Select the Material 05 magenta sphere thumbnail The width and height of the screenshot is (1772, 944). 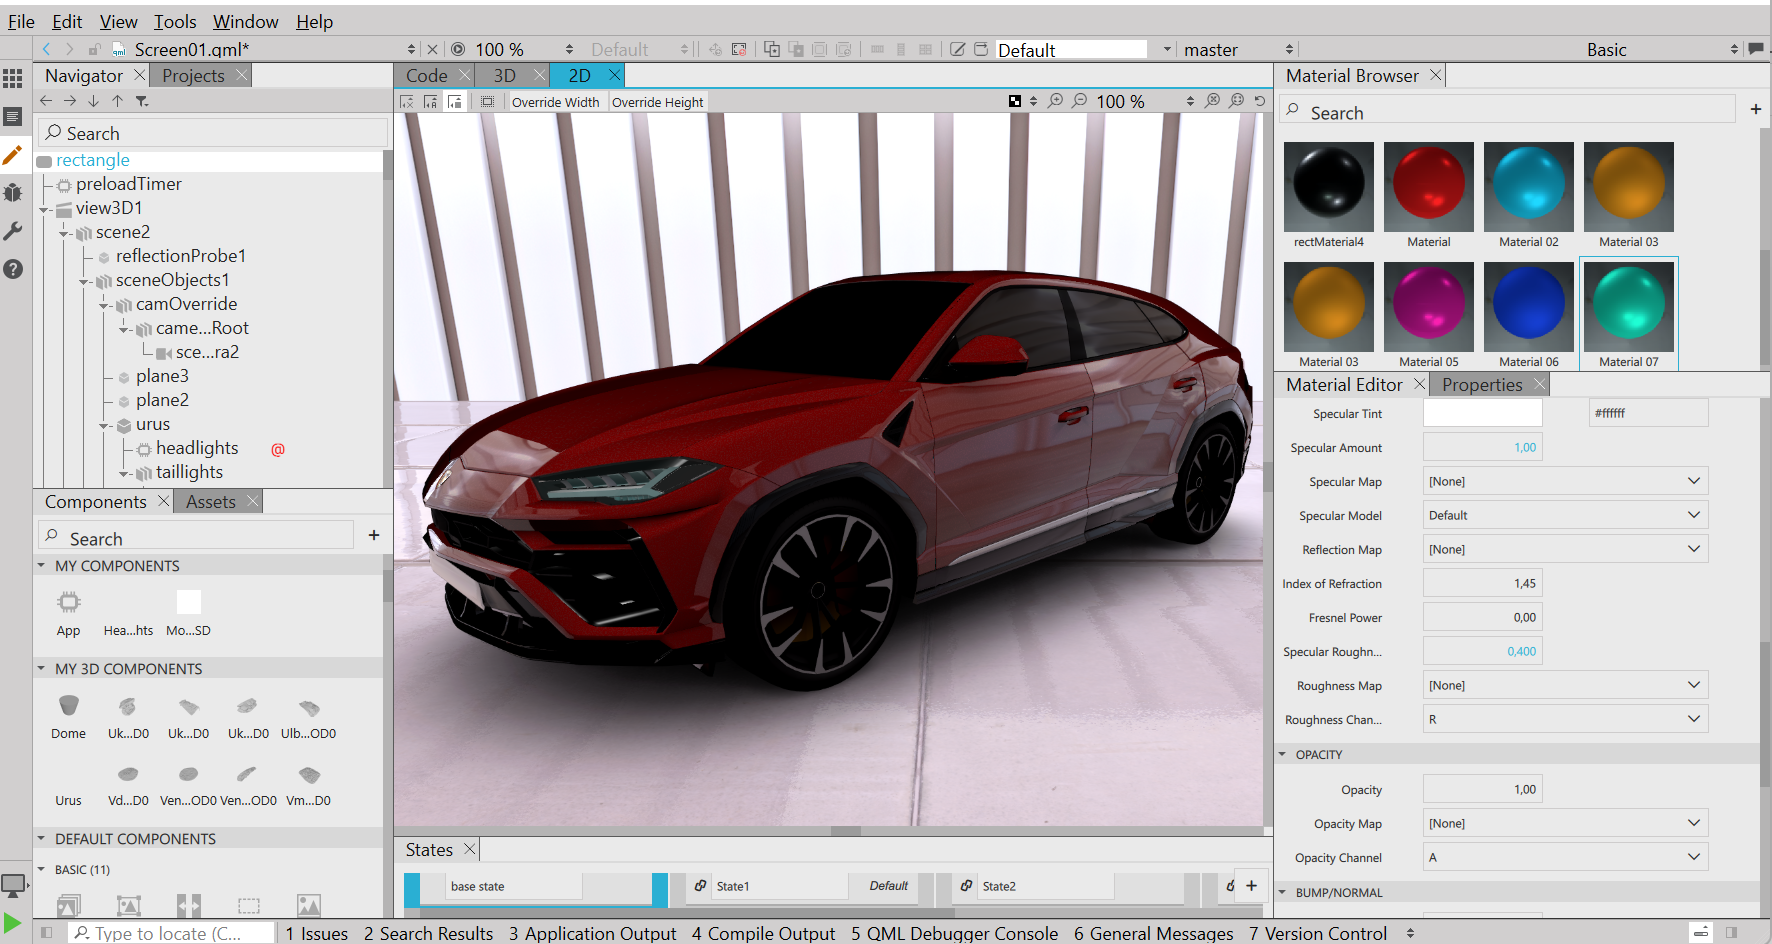tap(1428, 305)
